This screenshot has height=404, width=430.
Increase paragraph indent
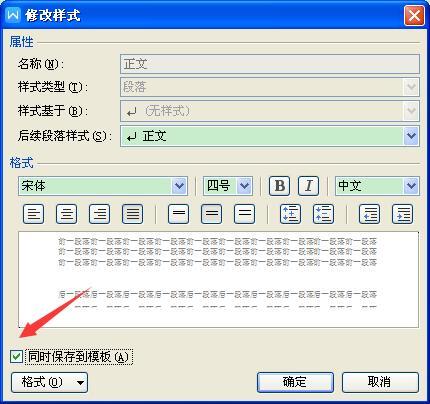403,214
